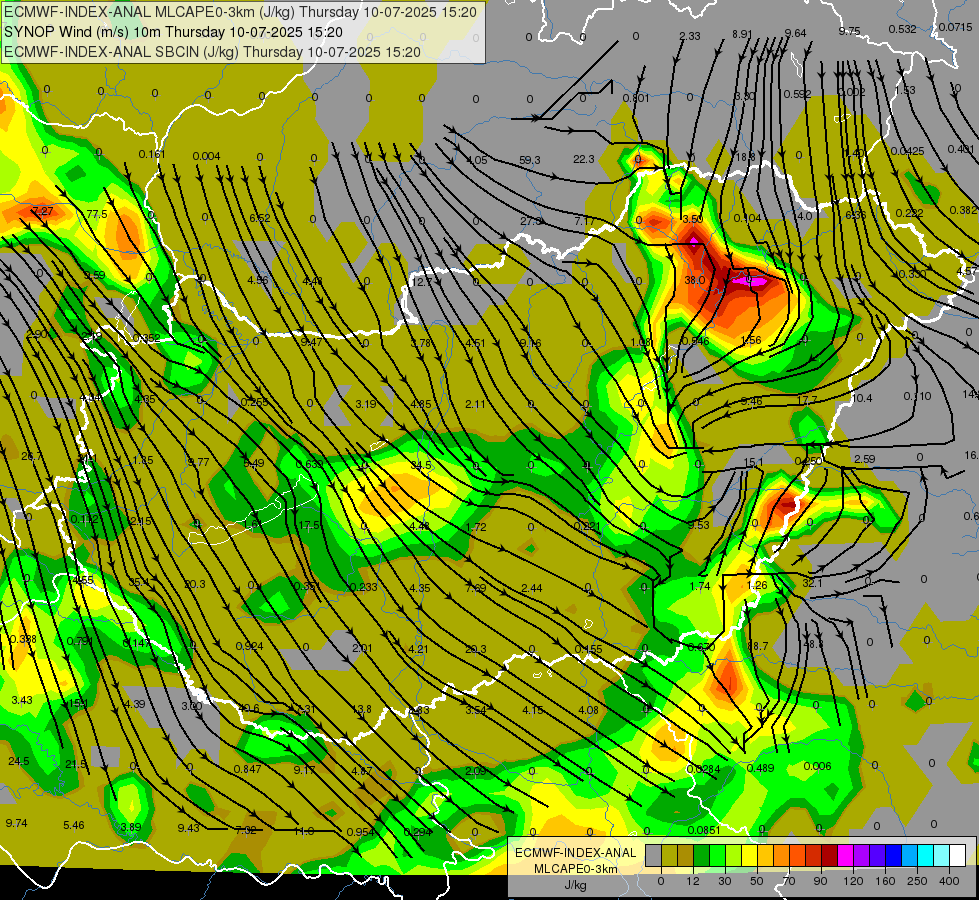
Task: Click the map value 9.75
Action: click(849, 31)
